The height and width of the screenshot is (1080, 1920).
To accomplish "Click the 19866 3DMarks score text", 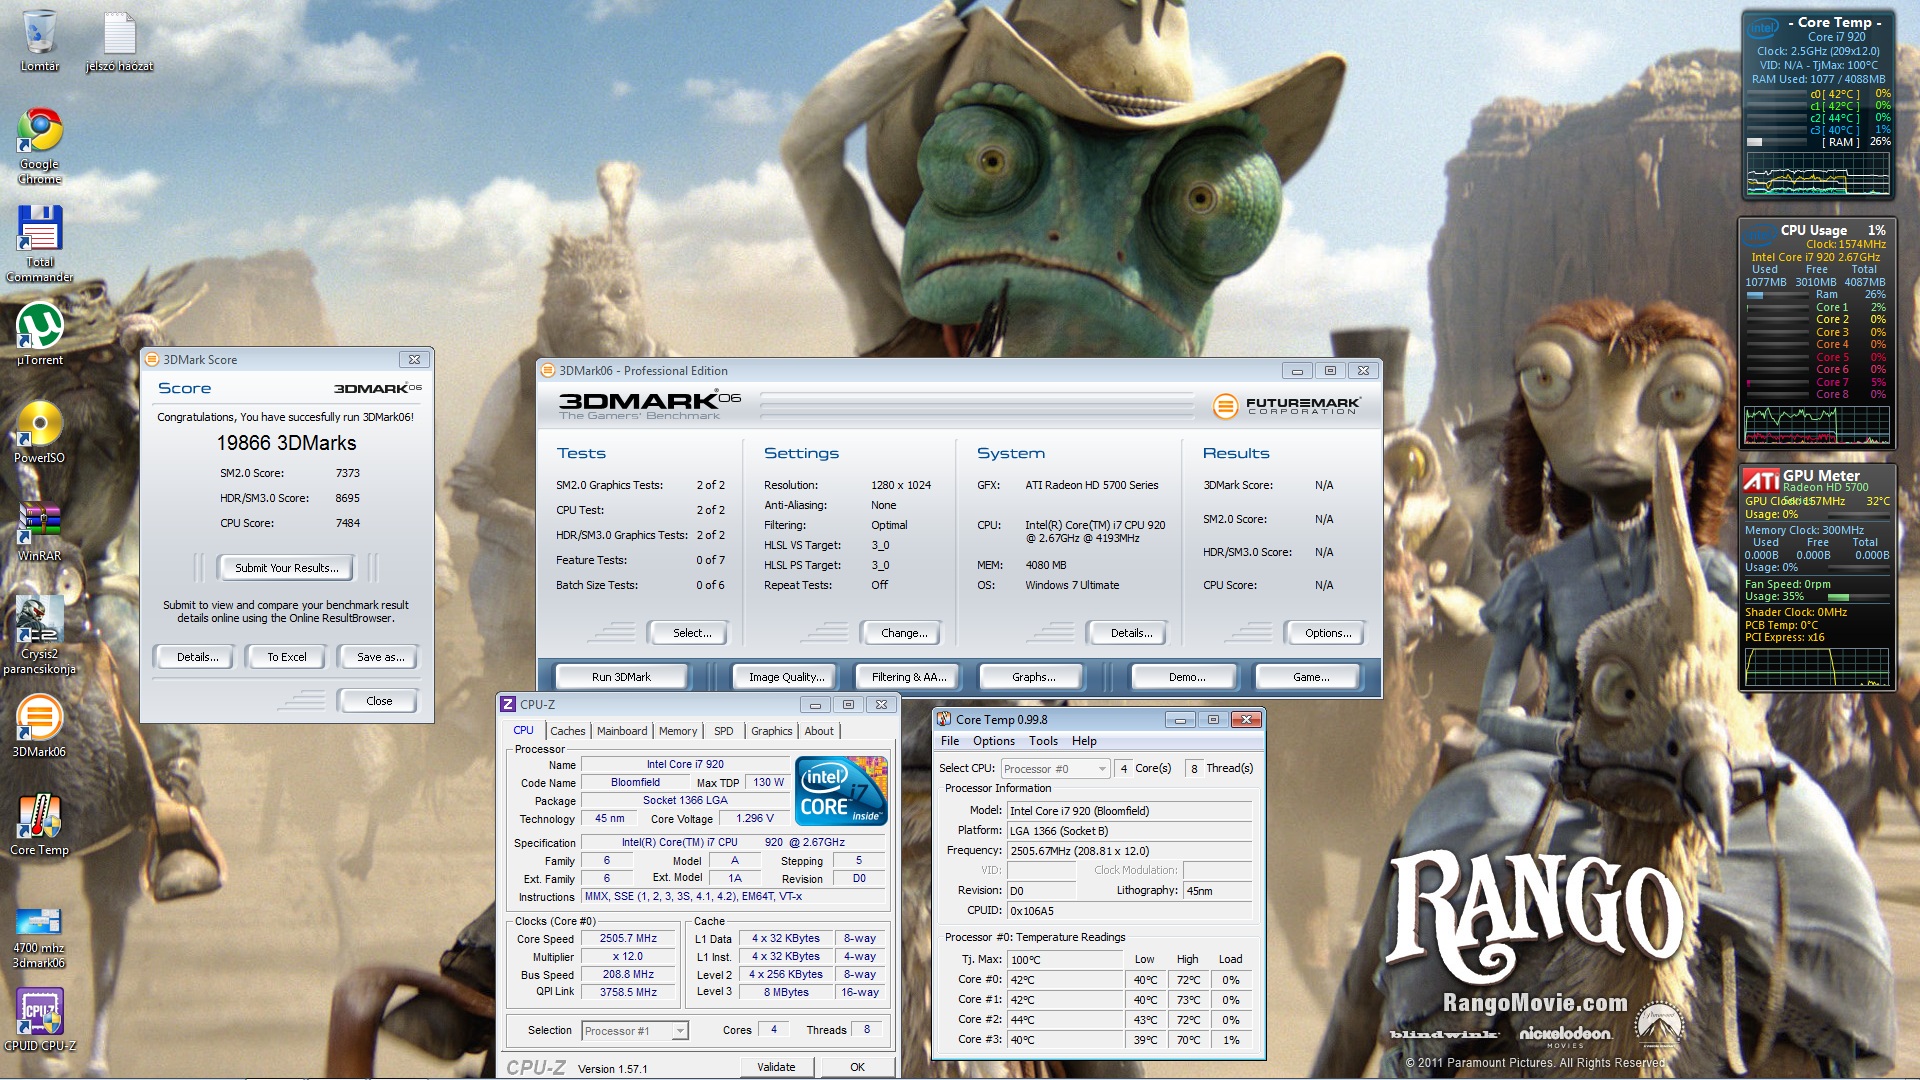I will (286, 443).
